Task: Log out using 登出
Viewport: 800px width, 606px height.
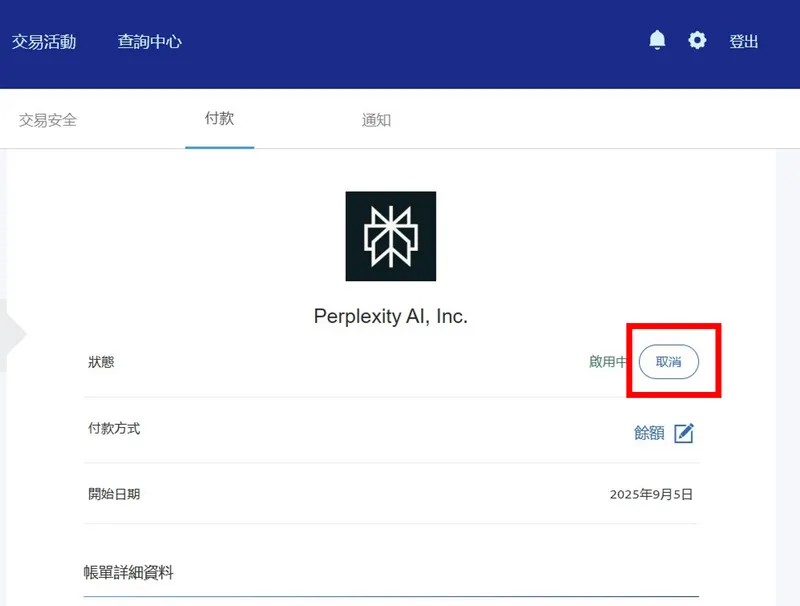Action: (743, 41)
